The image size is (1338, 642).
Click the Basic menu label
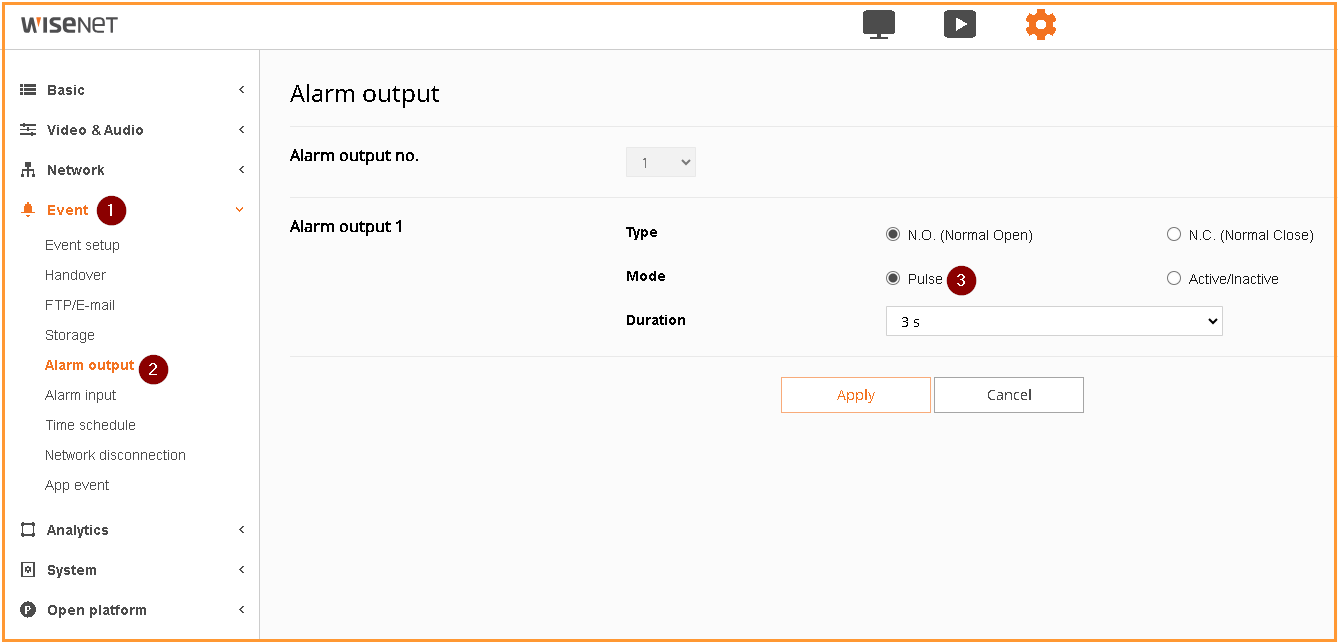(x=66, y=90)
